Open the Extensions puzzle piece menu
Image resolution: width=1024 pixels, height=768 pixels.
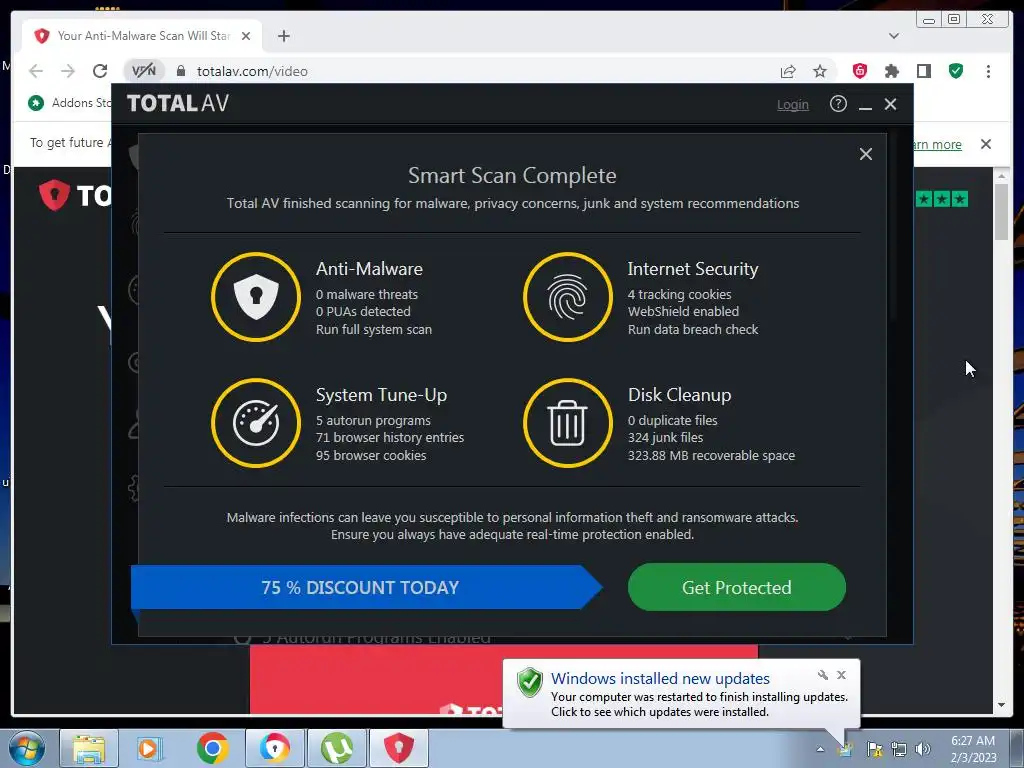click(891, 71)
